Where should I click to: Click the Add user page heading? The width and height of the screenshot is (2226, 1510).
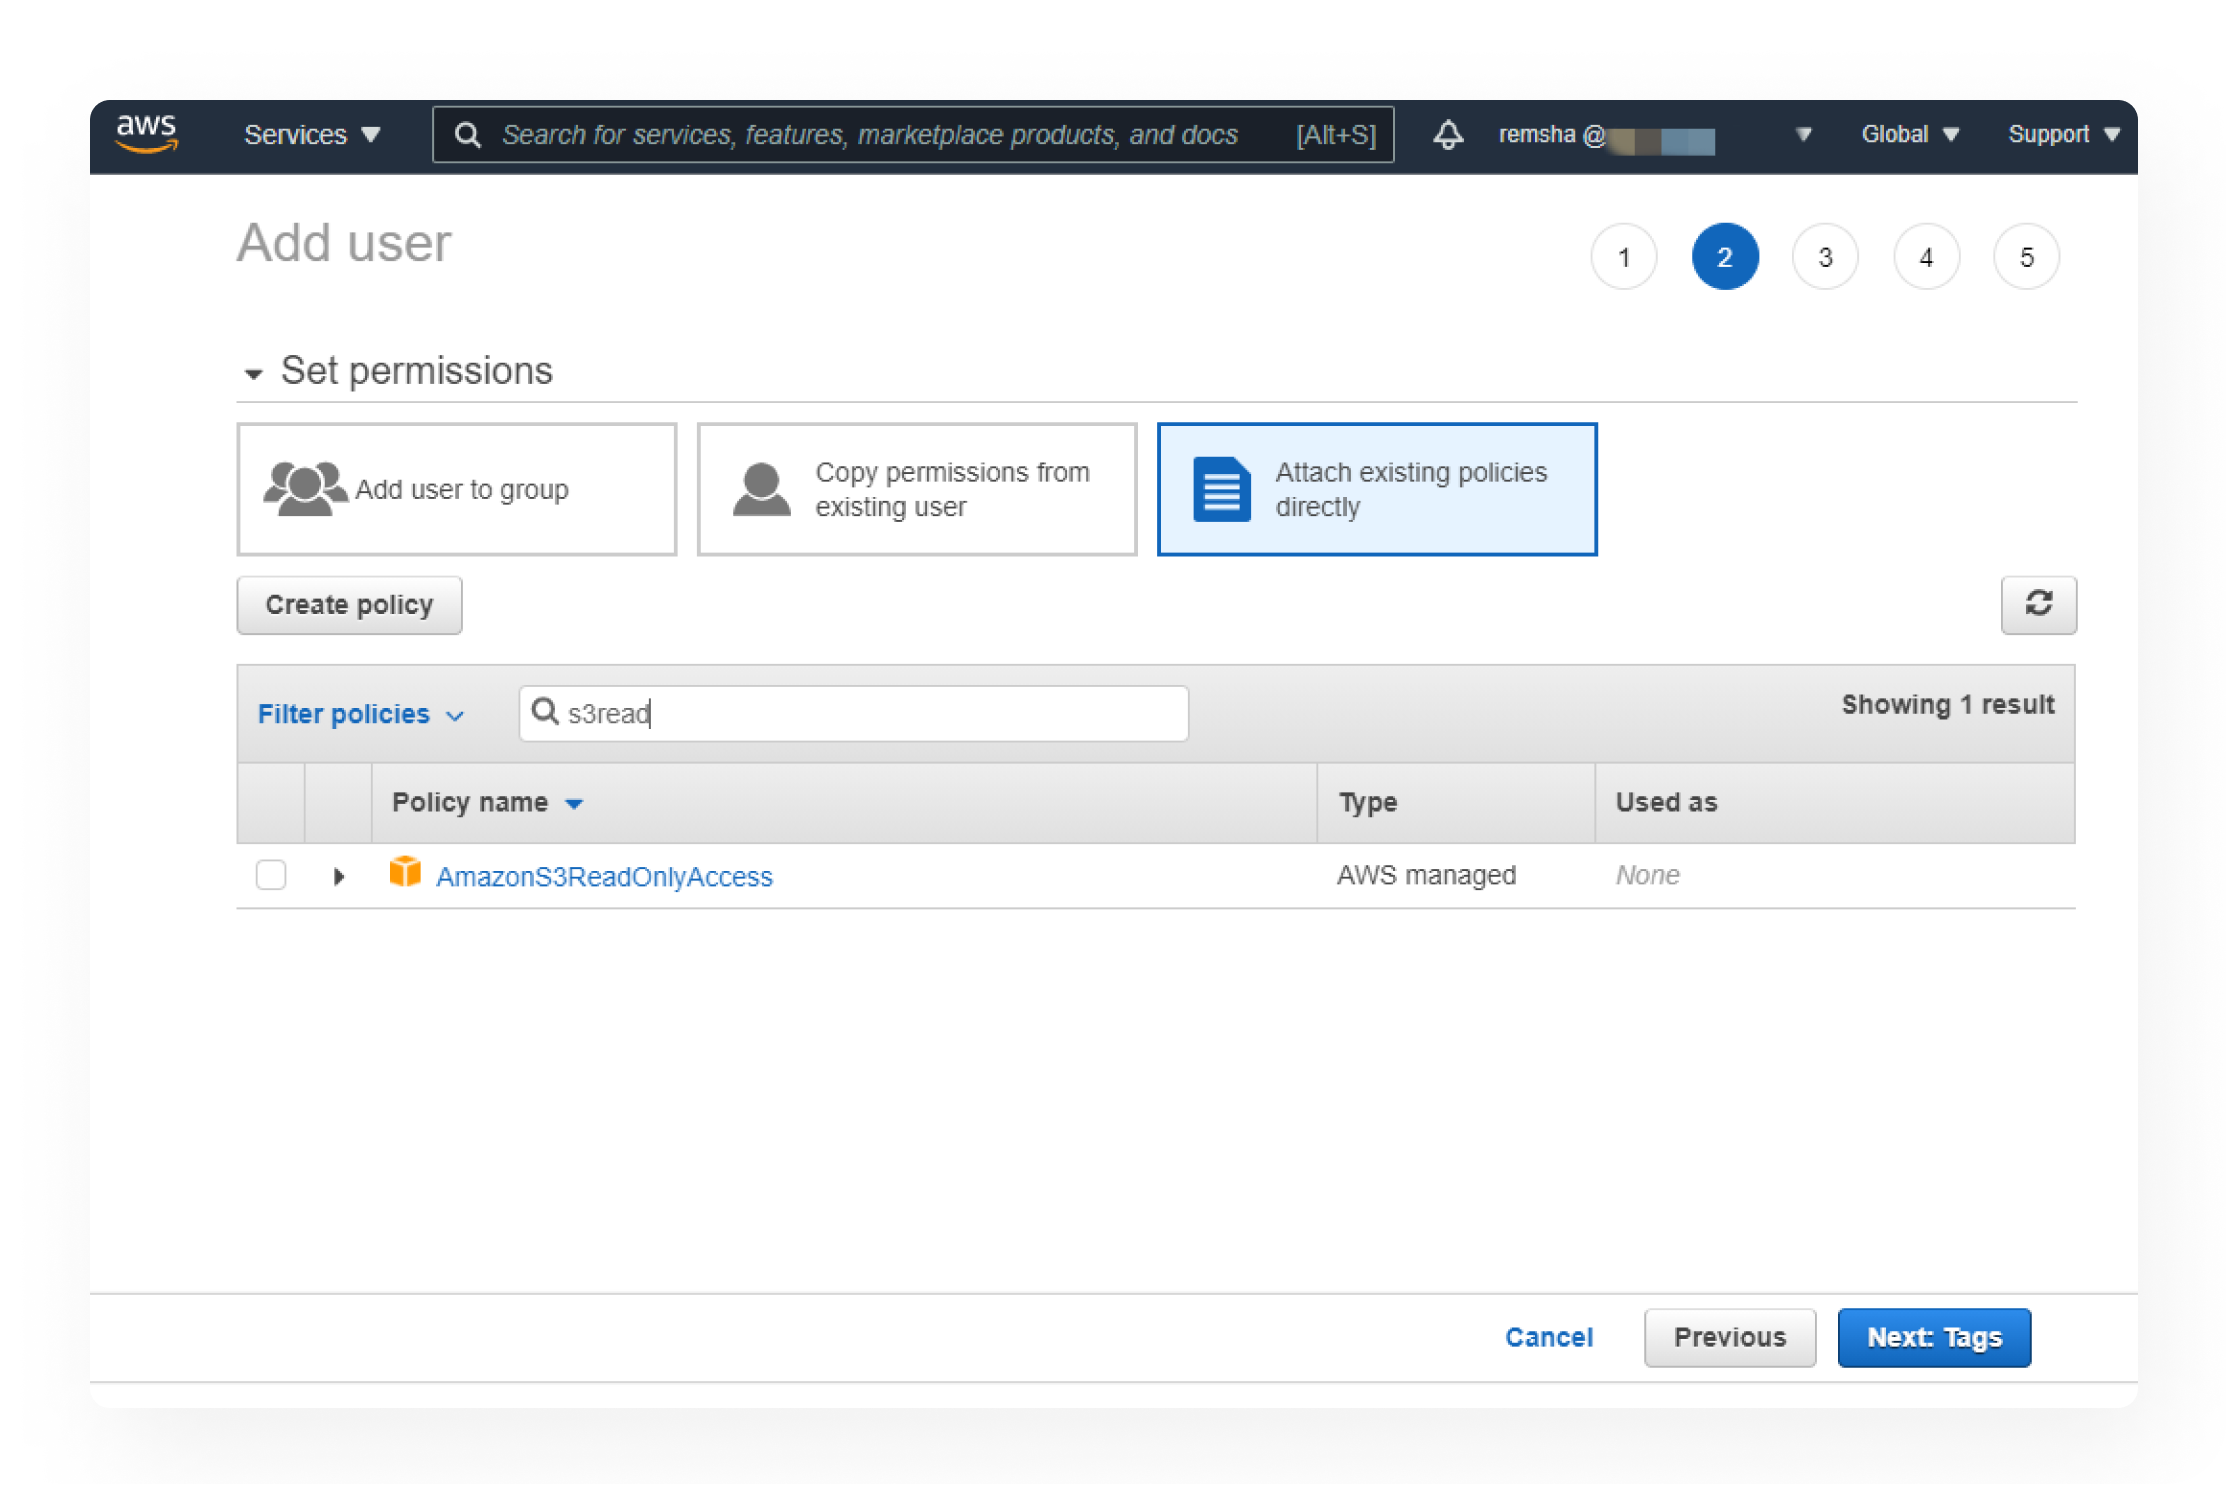[344, 243]
